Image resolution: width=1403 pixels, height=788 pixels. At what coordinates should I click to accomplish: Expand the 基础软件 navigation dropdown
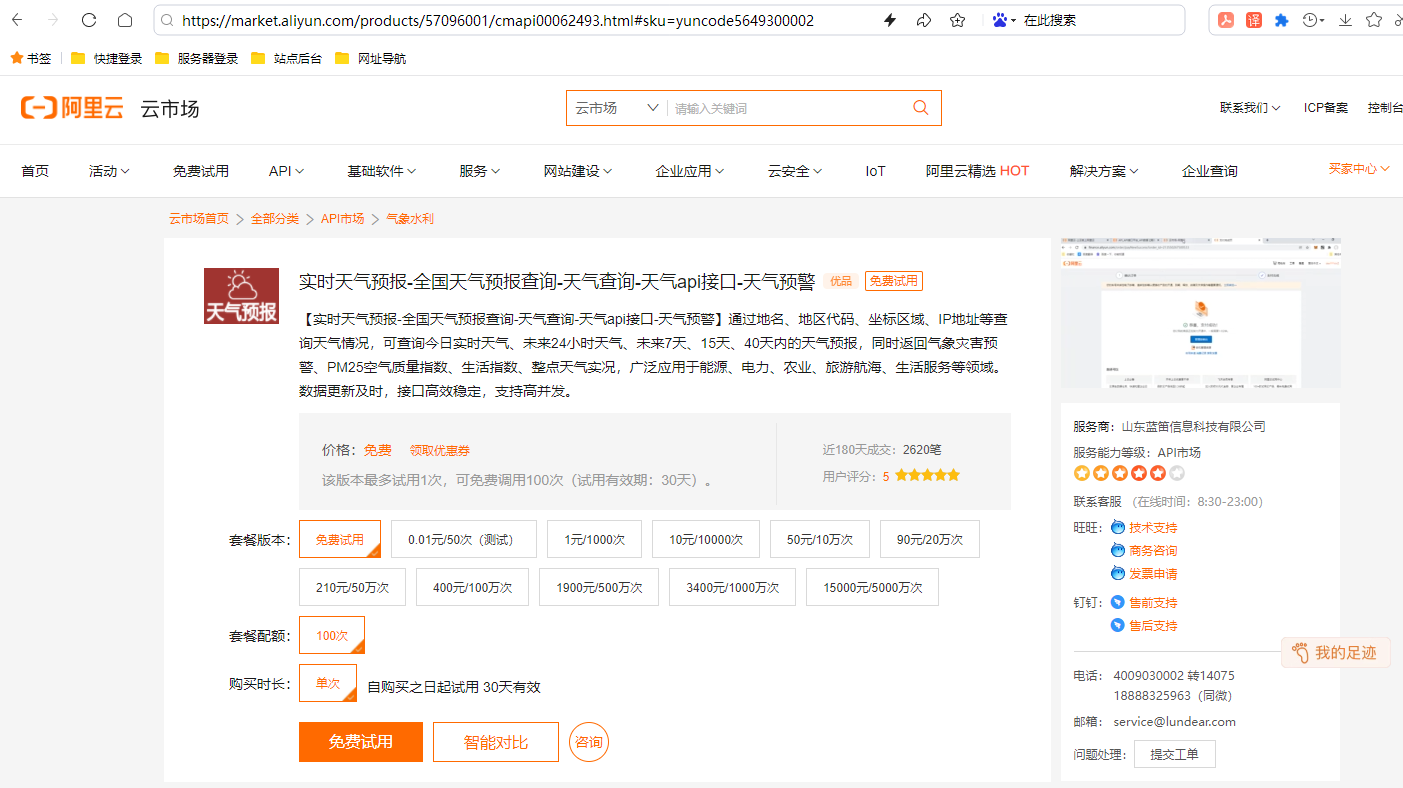click(x=381, y=171)
